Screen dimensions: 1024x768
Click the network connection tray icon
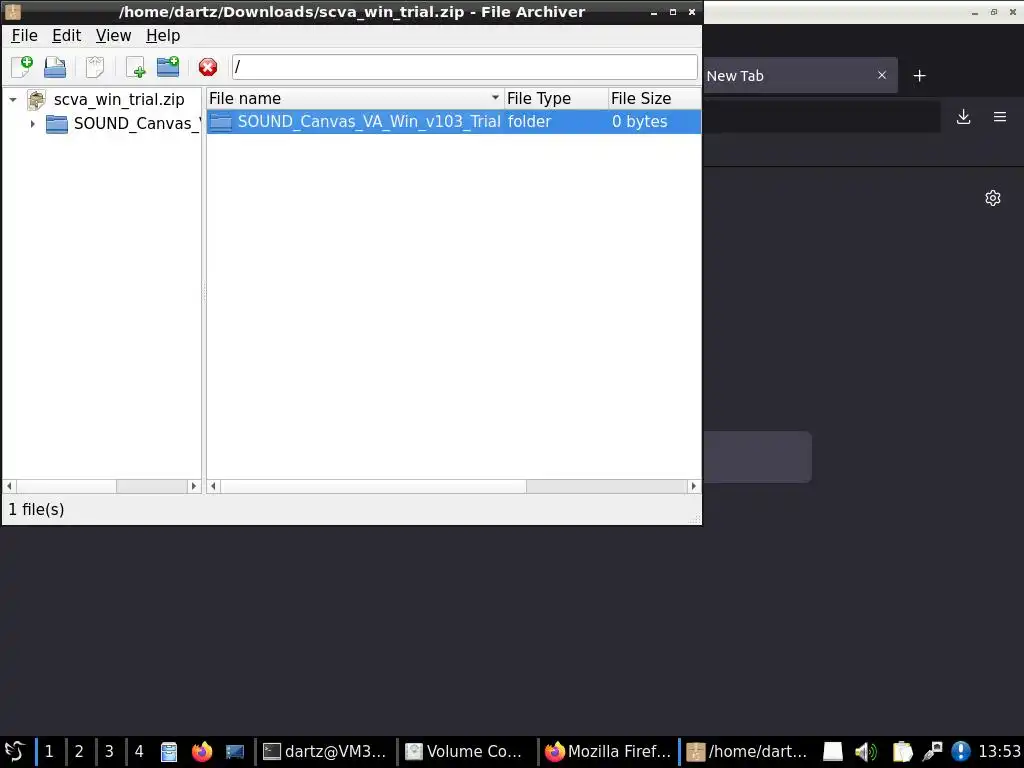(932, 752)
